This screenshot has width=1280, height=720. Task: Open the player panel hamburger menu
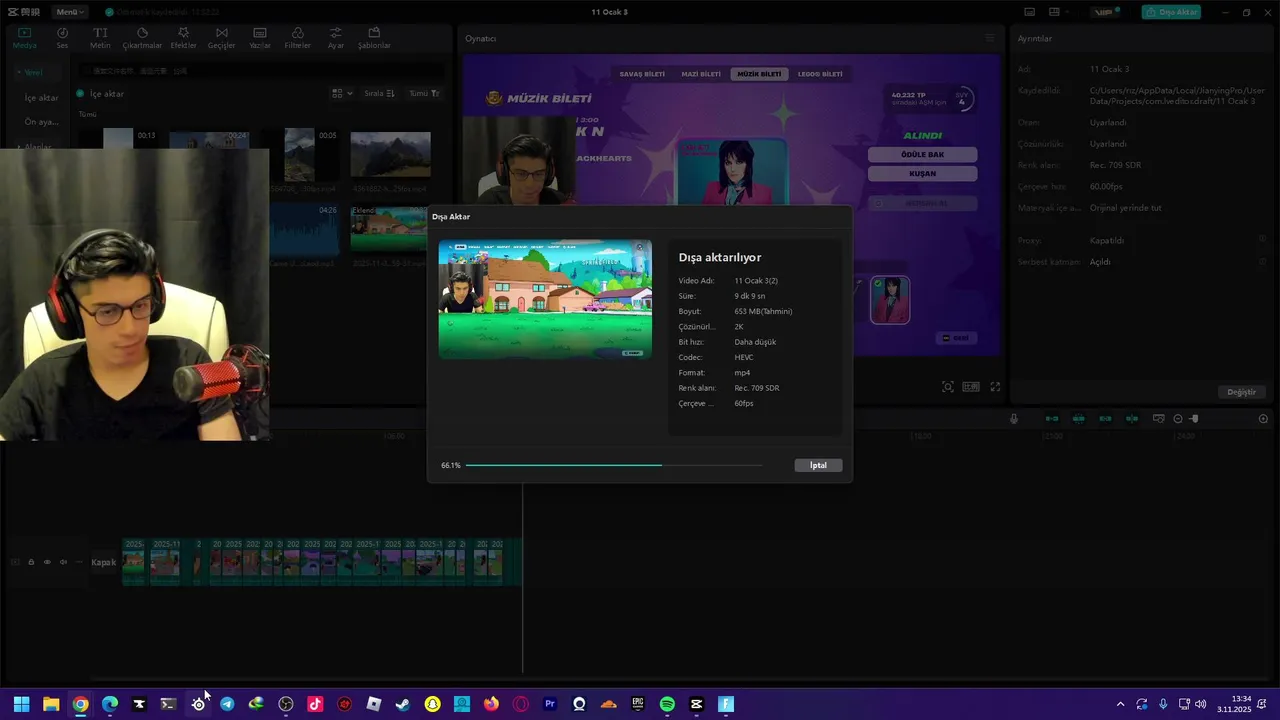[990, 38]
